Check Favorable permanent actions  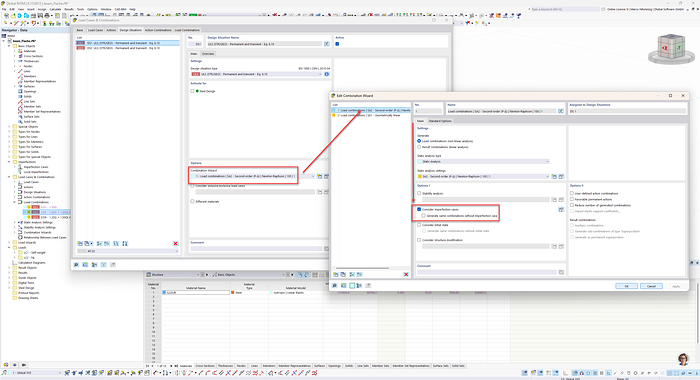point(572,199)
